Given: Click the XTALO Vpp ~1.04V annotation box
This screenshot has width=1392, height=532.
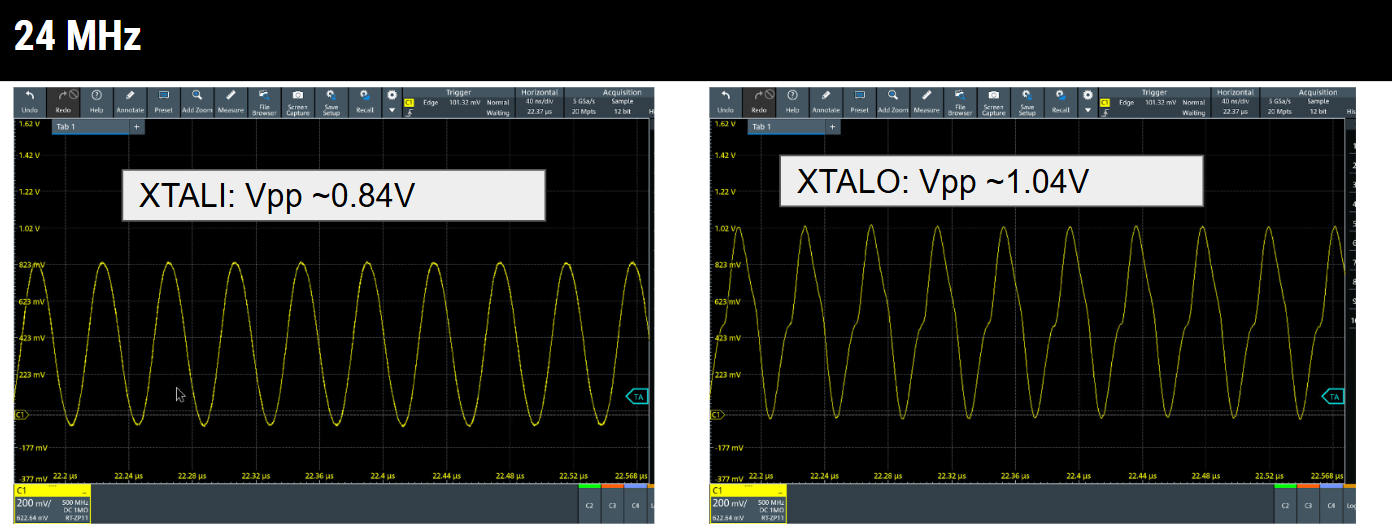Looking at the screenshot, I should tap(992, 182).
